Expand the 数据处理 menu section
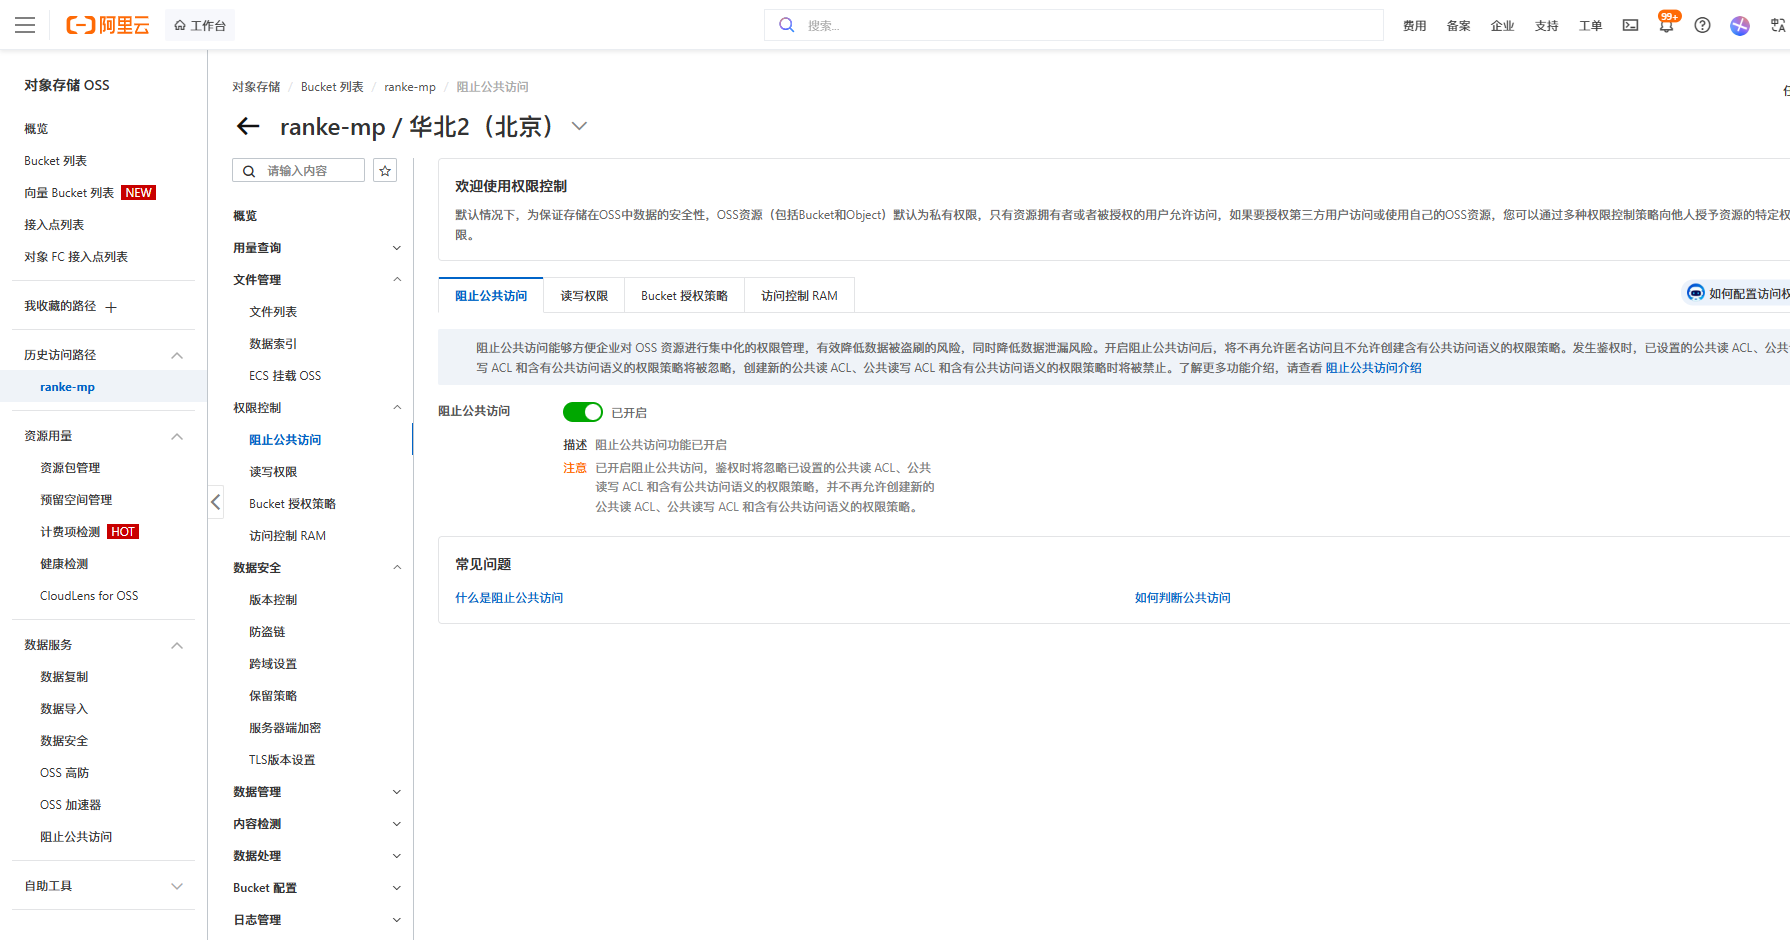 coord(397,856)
